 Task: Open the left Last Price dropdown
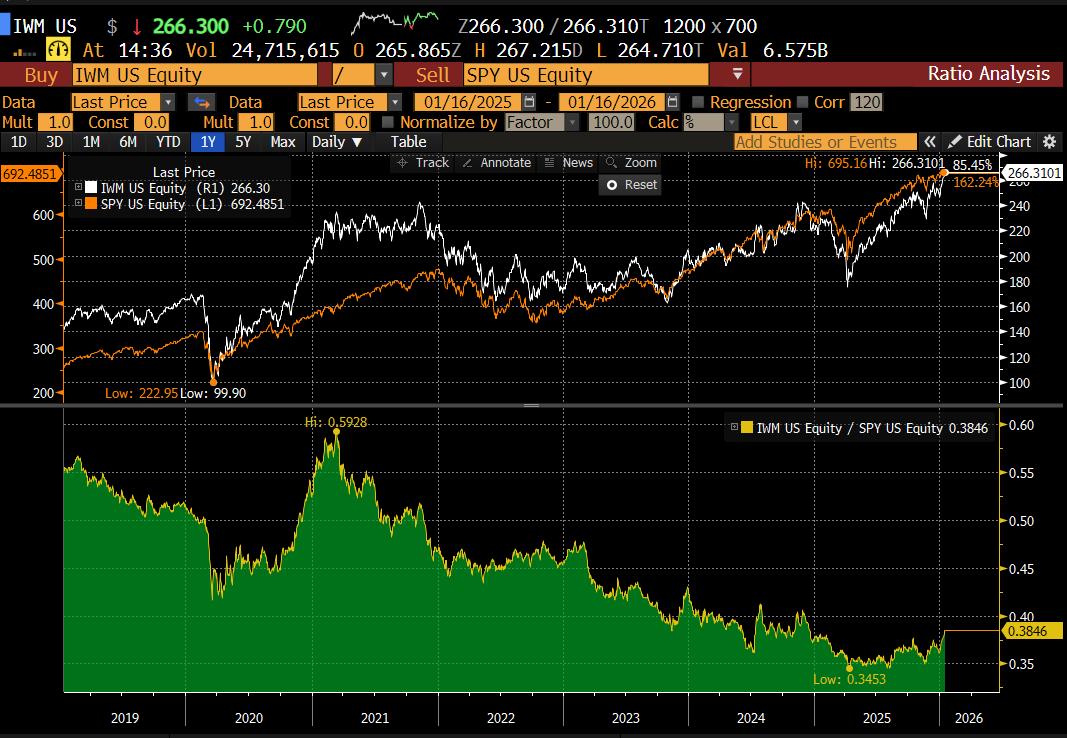[167, 102]
